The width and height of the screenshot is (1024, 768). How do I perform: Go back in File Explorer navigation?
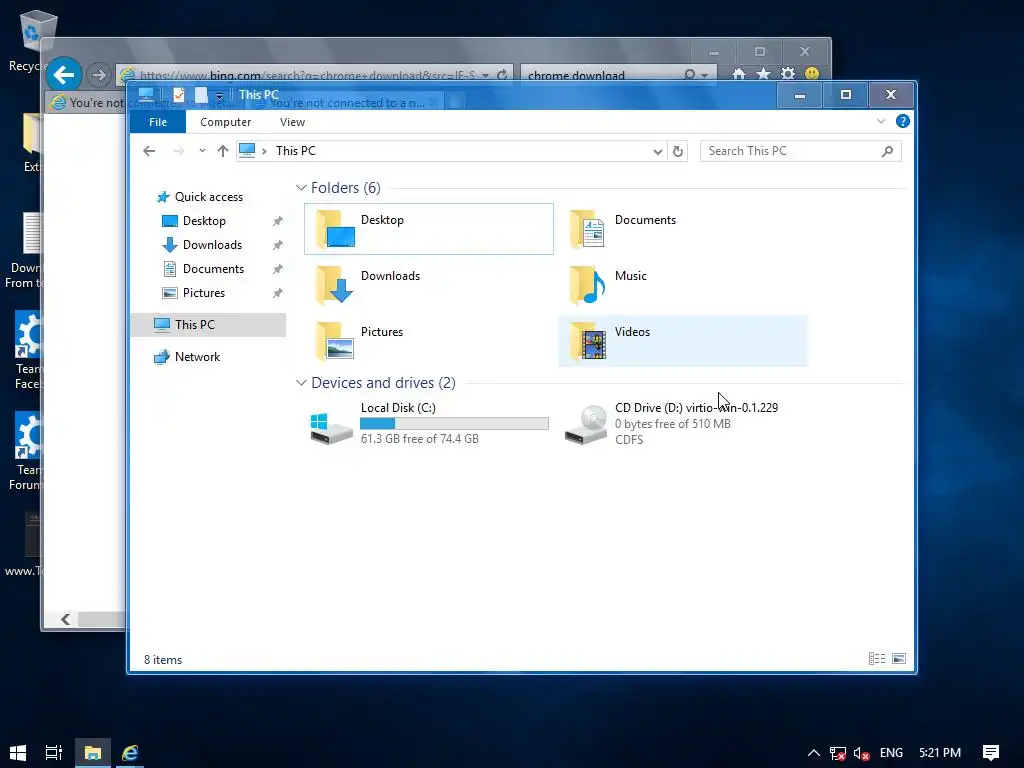(149, 151)
